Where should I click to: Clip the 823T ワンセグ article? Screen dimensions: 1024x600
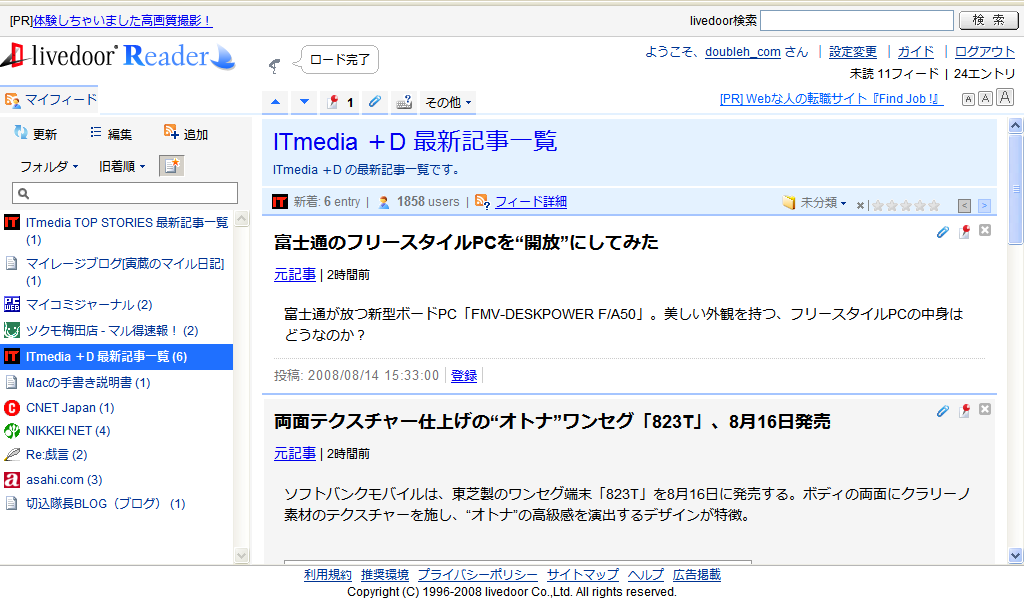[942, 411]
